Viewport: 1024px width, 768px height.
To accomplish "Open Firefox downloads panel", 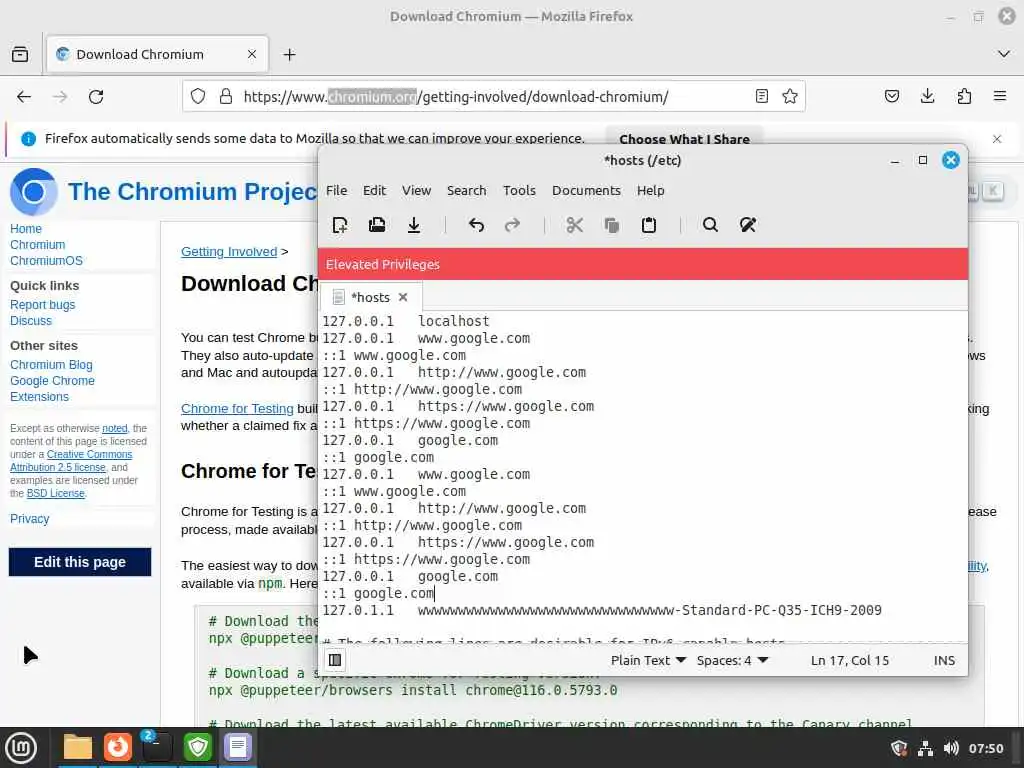I will [927, 97].
